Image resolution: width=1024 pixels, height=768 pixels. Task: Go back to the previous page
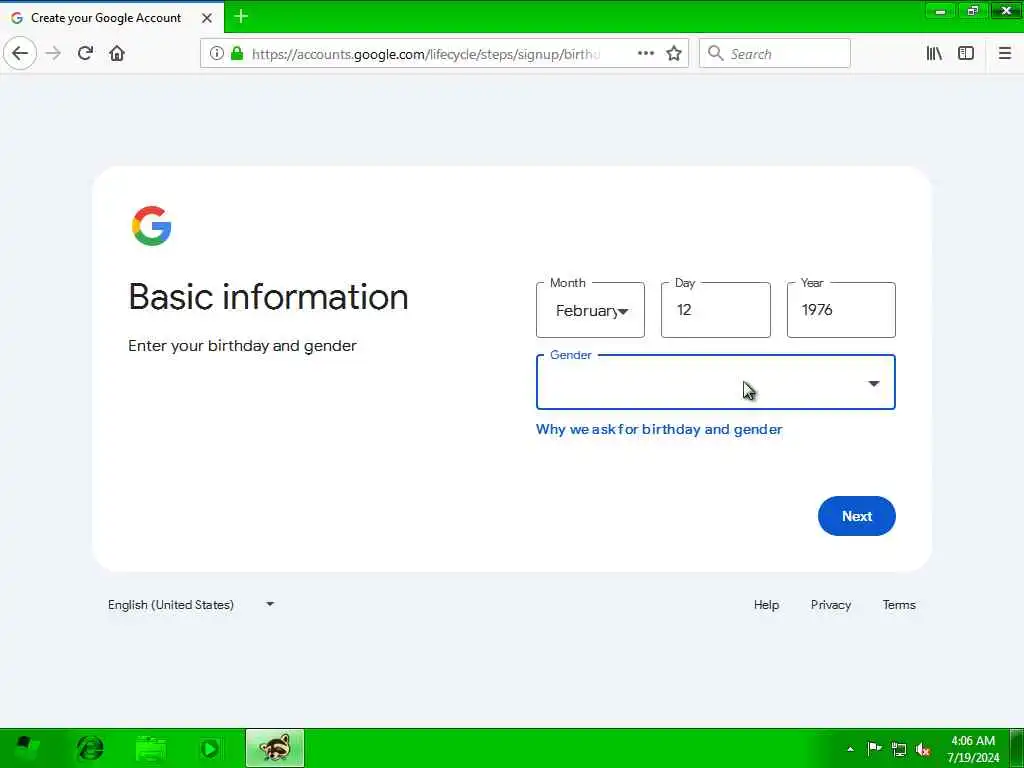20,54
